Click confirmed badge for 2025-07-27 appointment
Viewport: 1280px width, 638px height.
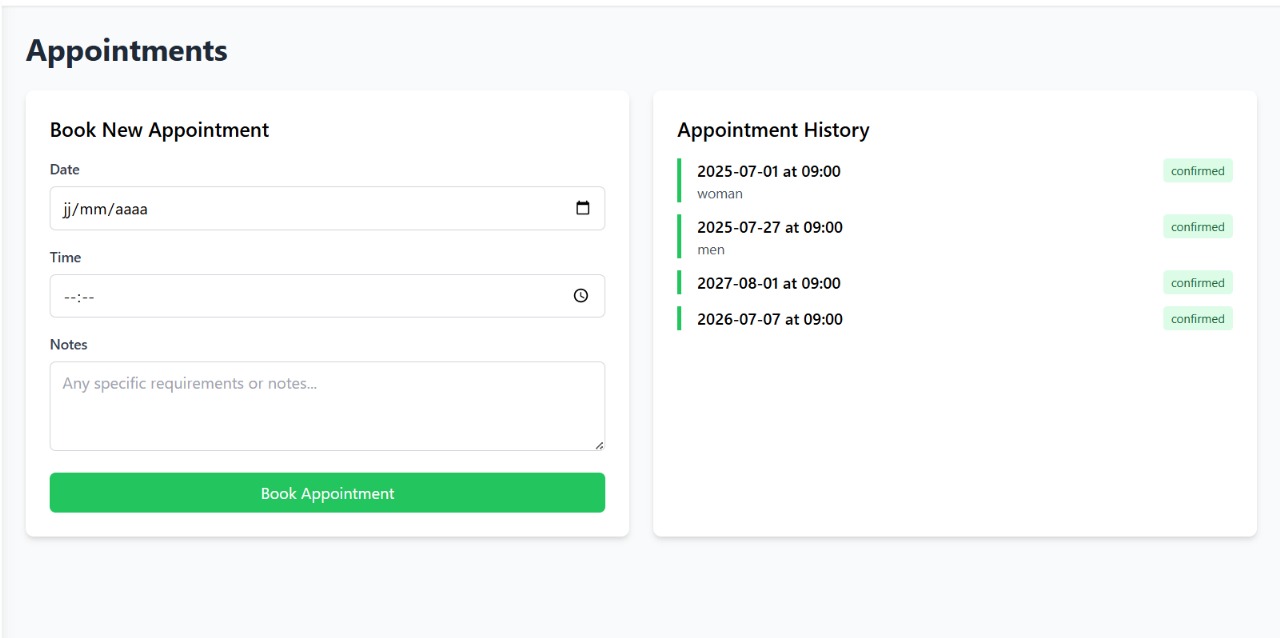point(1198,227)
